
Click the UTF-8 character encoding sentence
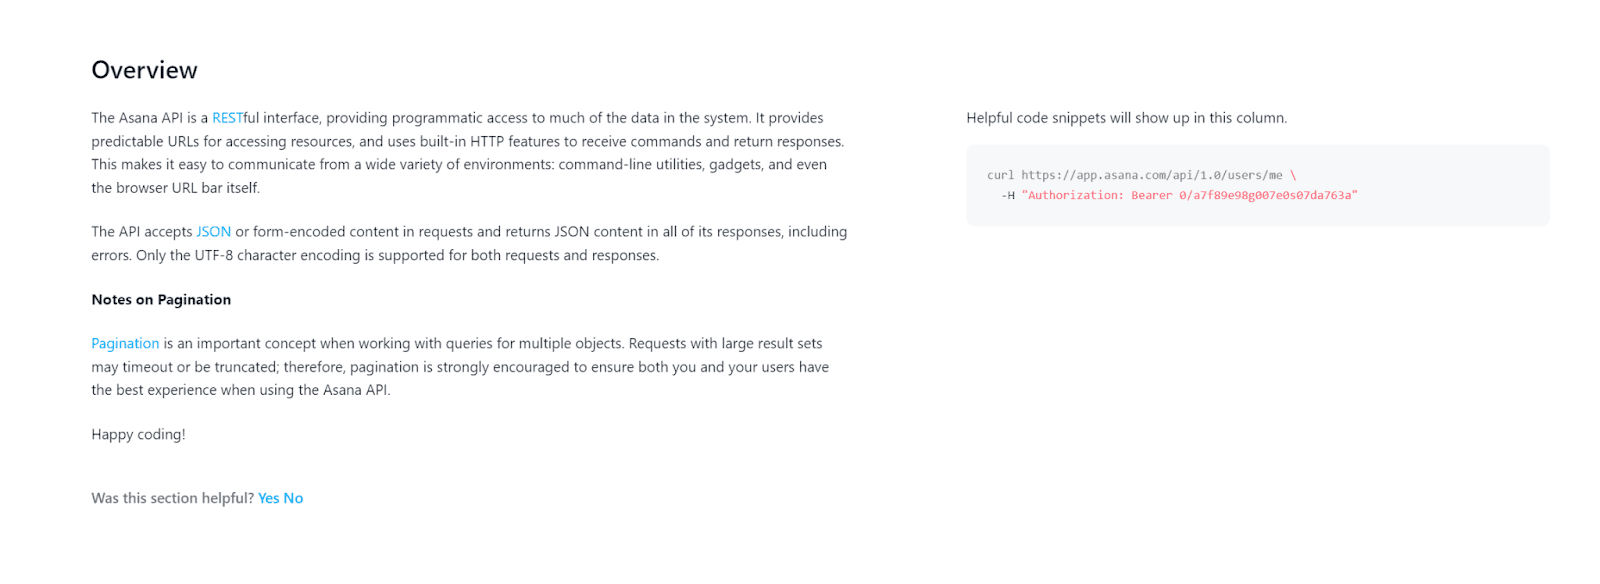click(397, 256)
